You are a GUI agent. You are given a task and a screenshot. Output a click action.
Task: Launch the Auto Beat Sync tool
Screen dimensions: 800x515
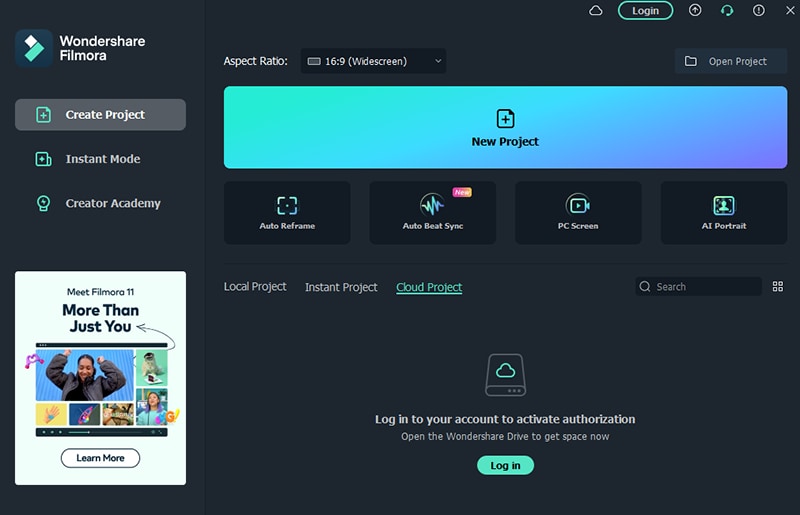[433, 213]
